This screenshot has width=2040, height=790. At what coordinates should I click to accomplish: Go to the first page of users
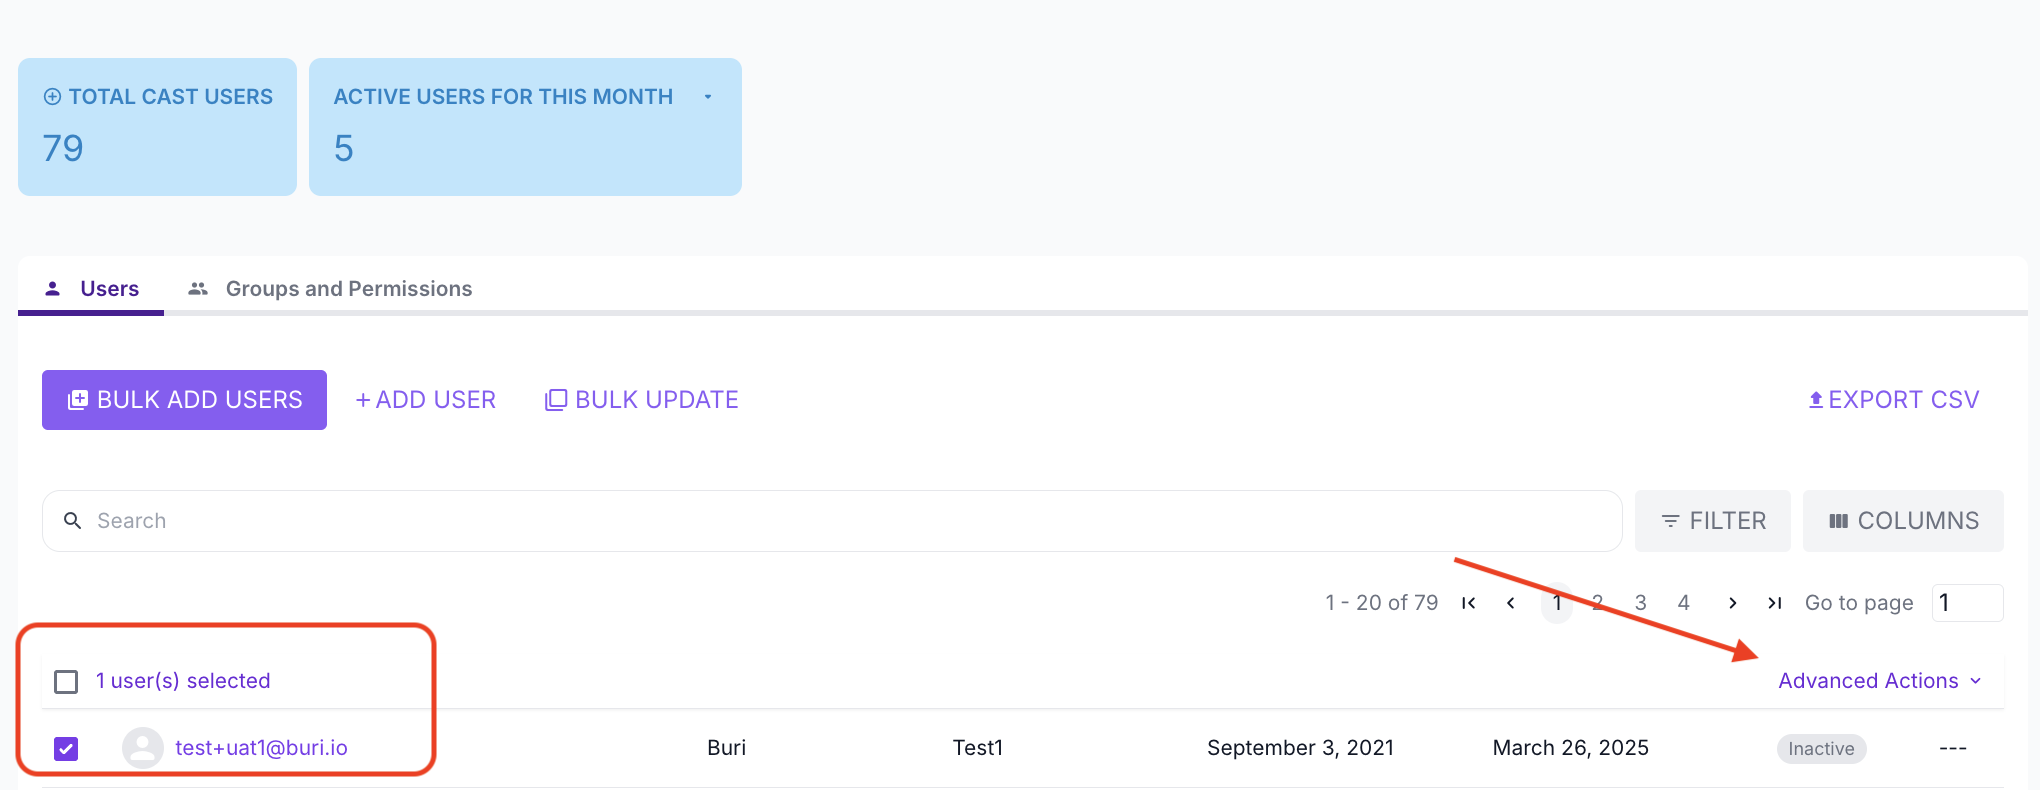[x=1468, y=603]
